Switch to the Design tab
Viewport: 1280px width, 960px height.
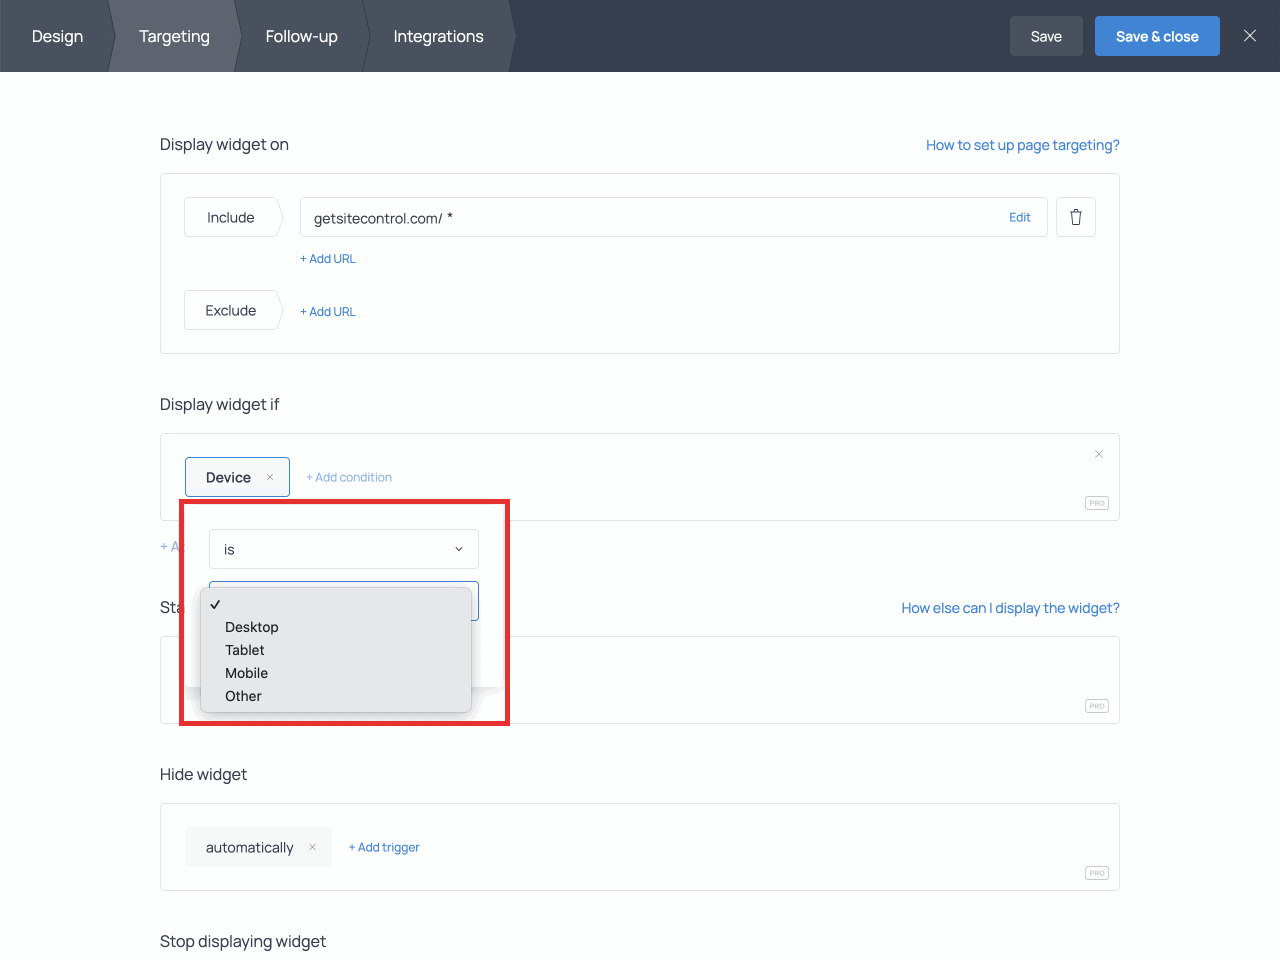pos(57,36)
